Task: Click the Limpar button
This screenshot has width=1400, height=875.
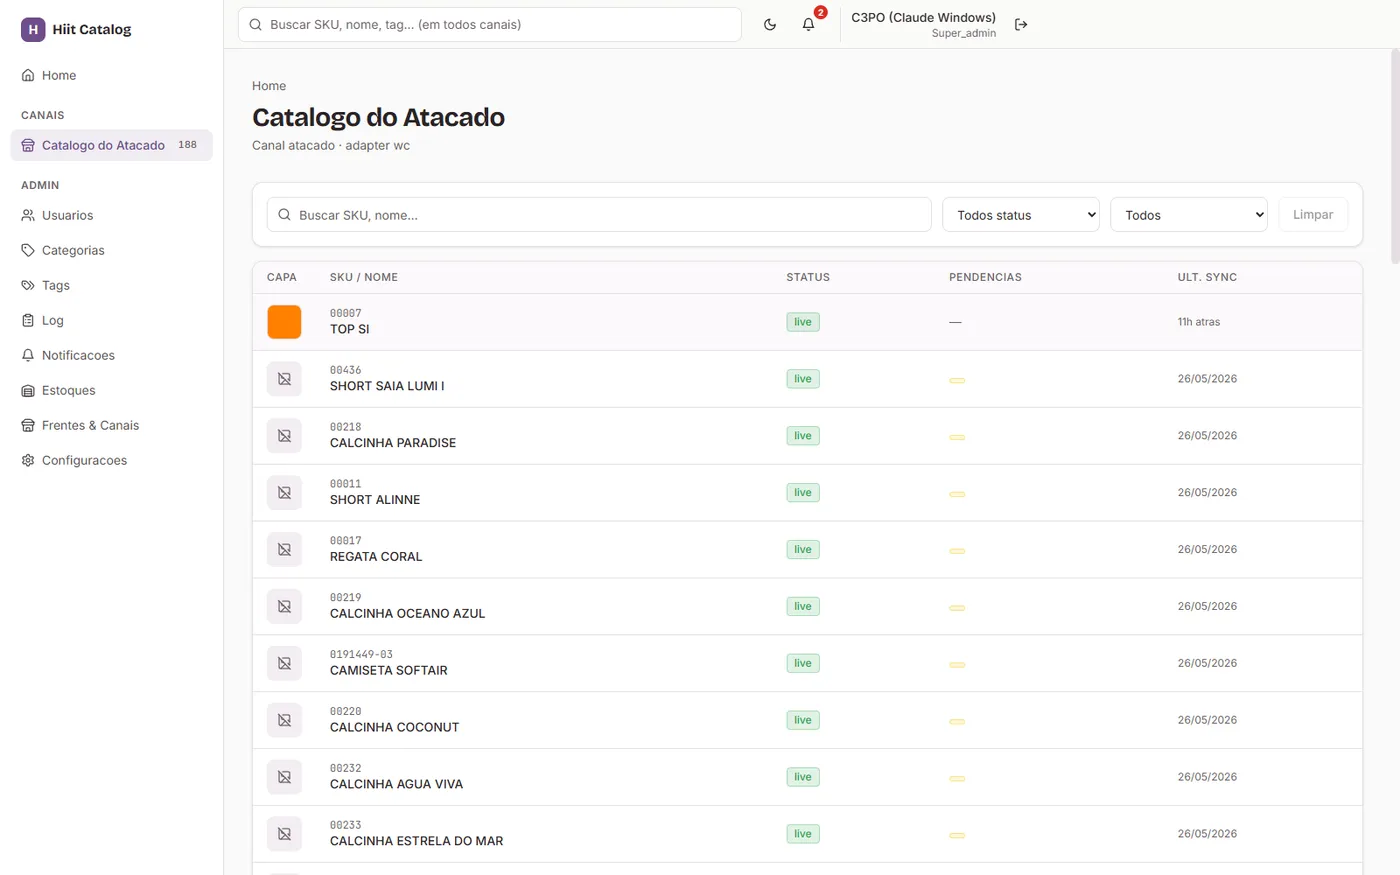Action: pyautogui.click(x=1313, y=215)
